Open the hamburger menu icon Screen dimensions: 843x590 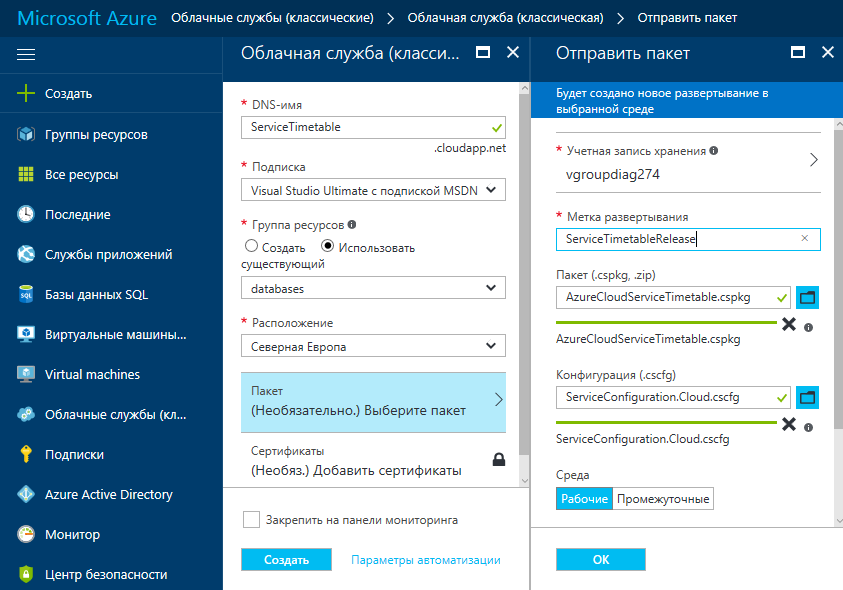pyautogui.click(x=26, y=54)
